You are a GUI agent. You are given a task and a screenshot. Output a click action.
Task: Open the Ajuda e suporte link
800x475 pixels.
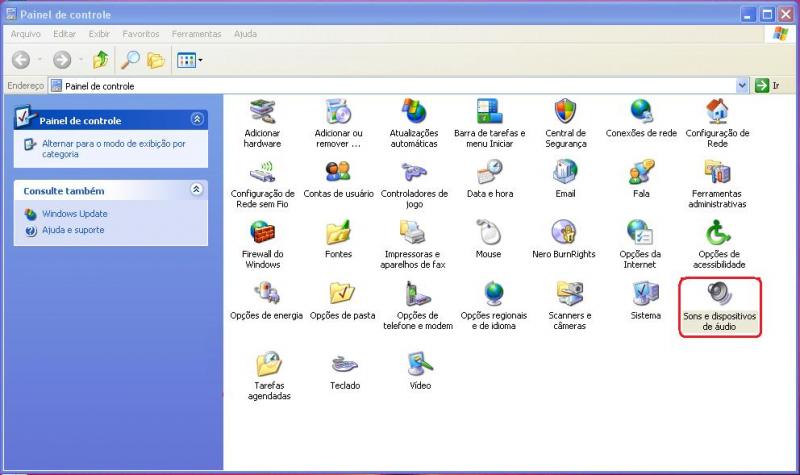[73, 230]
